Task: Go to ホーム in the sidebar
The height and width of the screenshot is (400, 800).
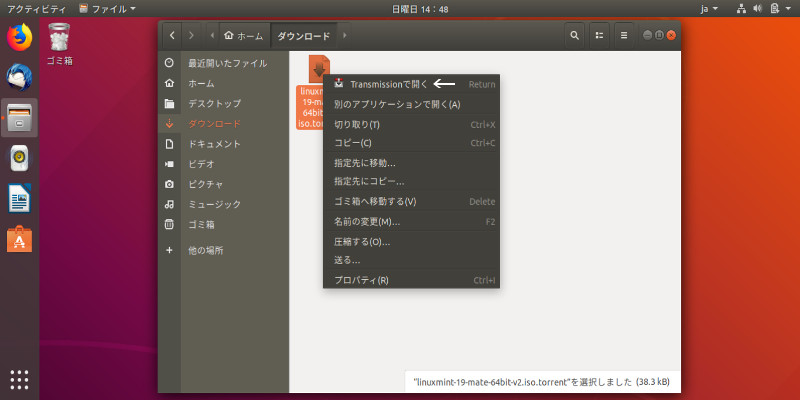Action: [x=223, y=83]
